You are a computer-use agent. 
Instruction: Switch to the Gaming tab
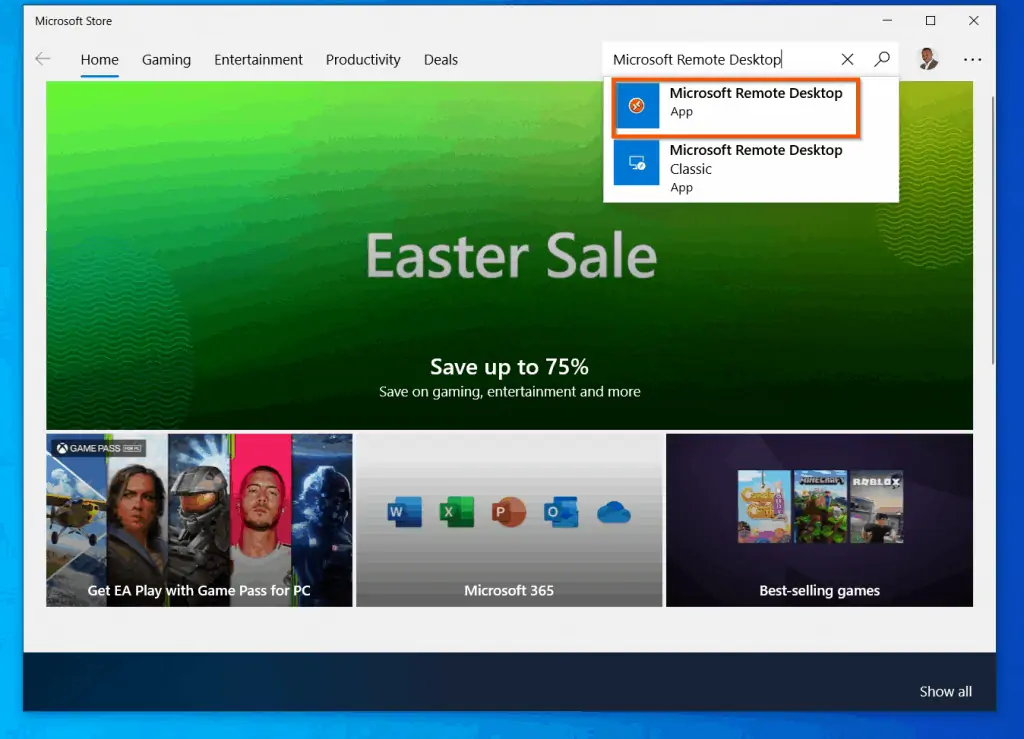[x=166, y=60]
